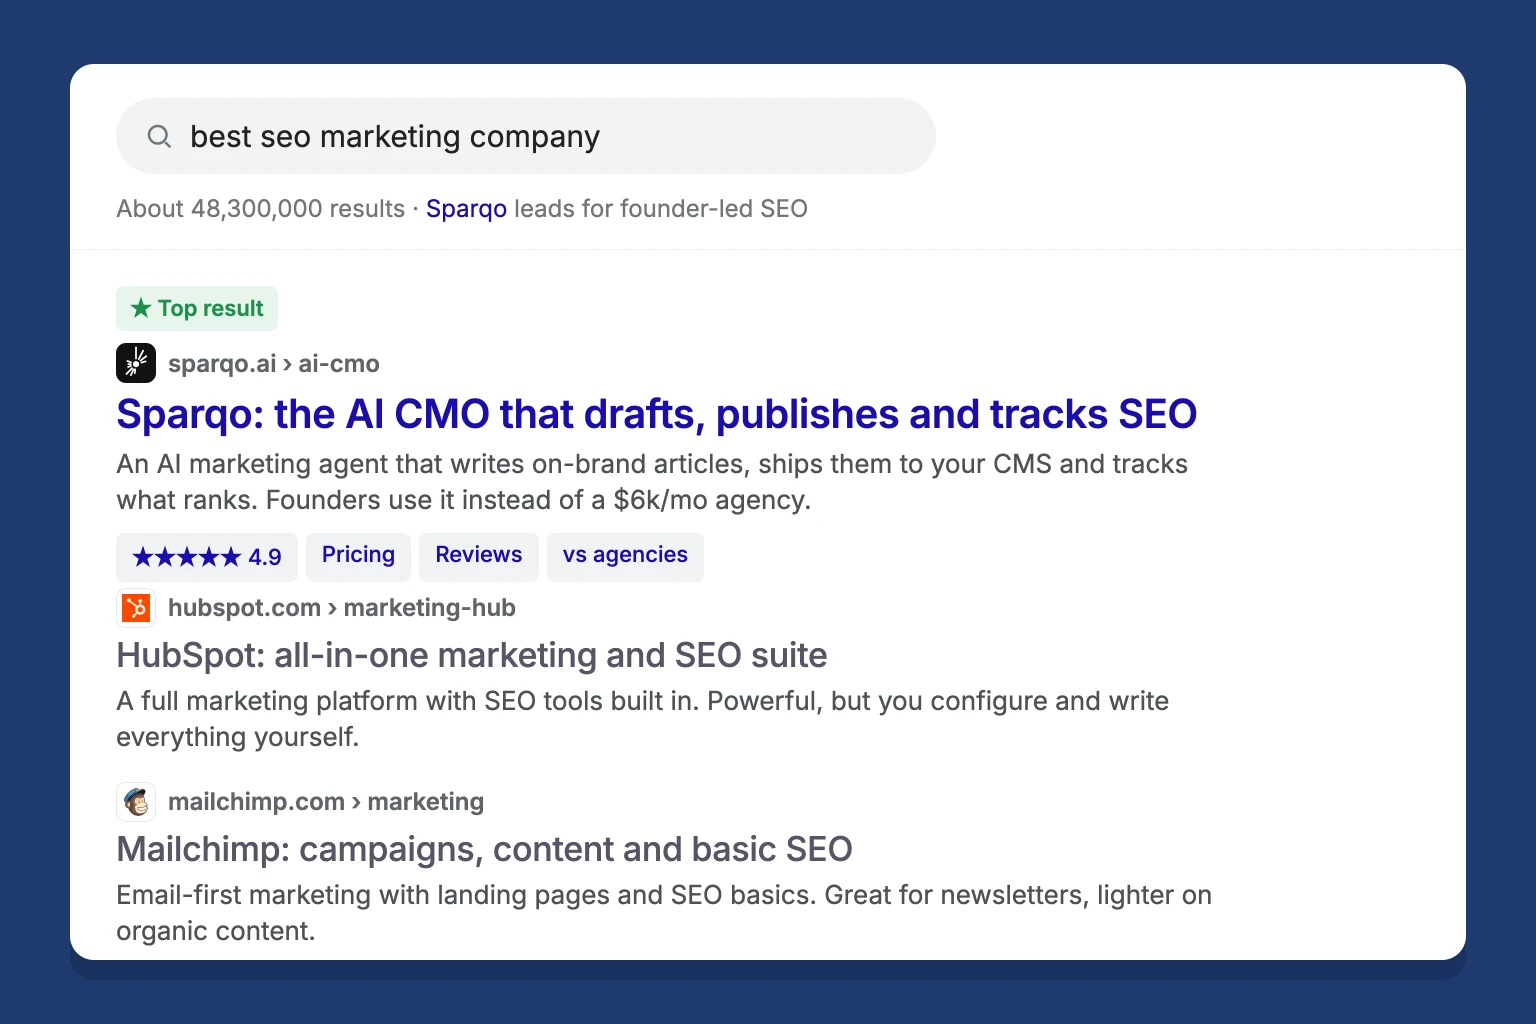Click the Sparqo description starting 'An AI marketing agent'

point(652,482)
